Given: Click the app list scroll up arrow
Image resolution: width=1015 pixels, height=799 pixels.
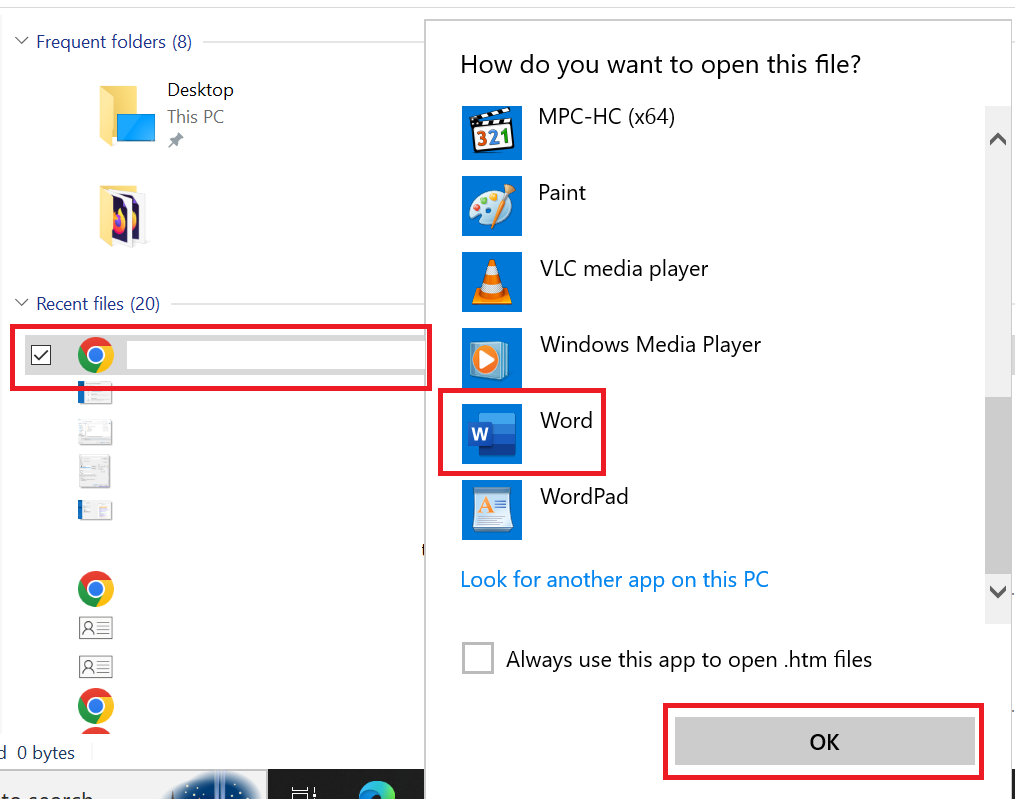Looking at the screenshot, I should pyautogui.click(x=998, y=139).
